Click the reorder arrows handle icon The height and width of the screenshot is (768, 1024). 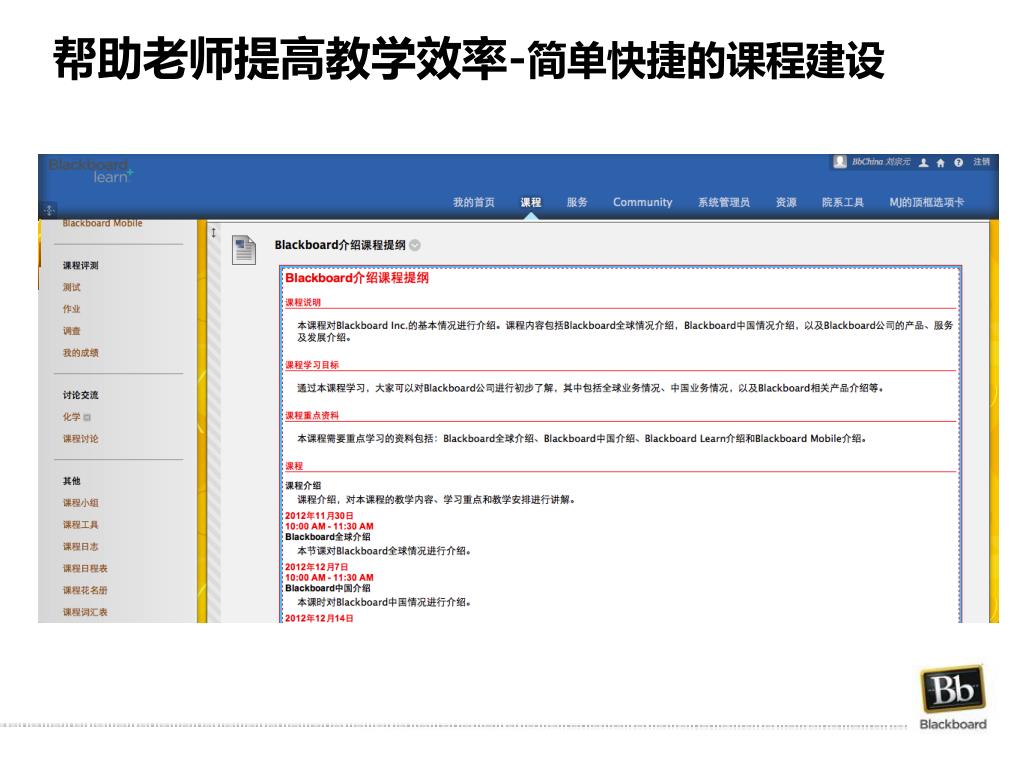point(214,232)
